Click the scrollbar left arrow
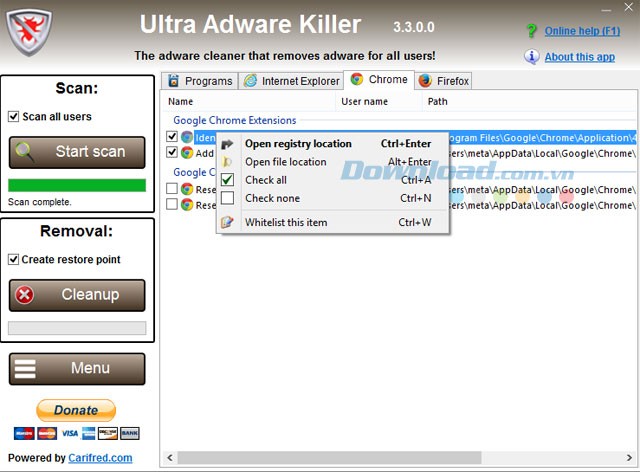640x472 pixels. click(x=170, y=458)
